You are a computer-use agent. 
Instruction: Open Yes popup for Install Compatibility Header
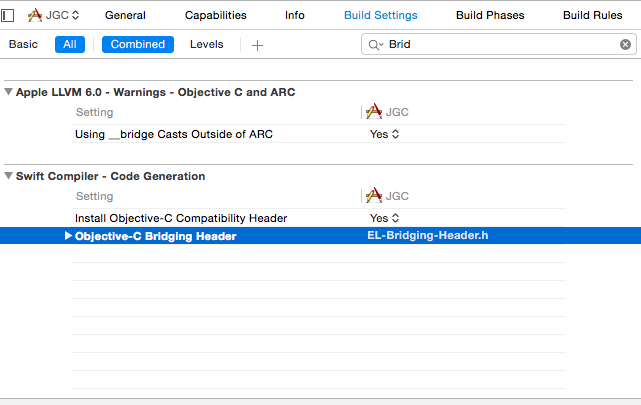[x=384, y=218]
